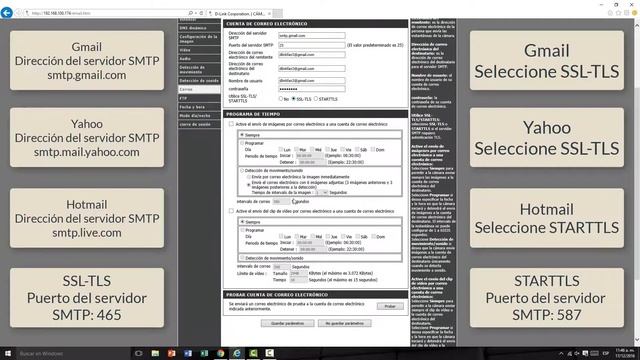Click the SMTP server address field
This screenshot has width=640, height=360.
coord(311,36)
